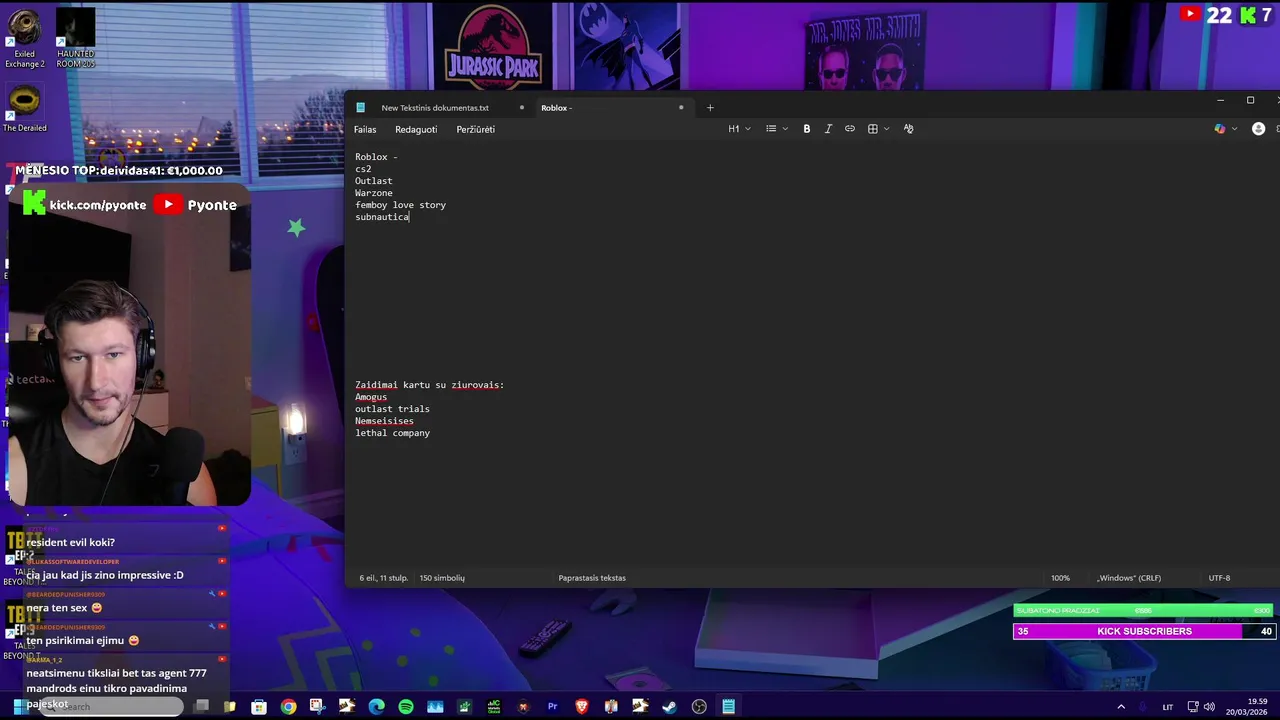Click the table insert icon
The image size is (1280, 720).
pyautogui.click(x=872, y=129)
